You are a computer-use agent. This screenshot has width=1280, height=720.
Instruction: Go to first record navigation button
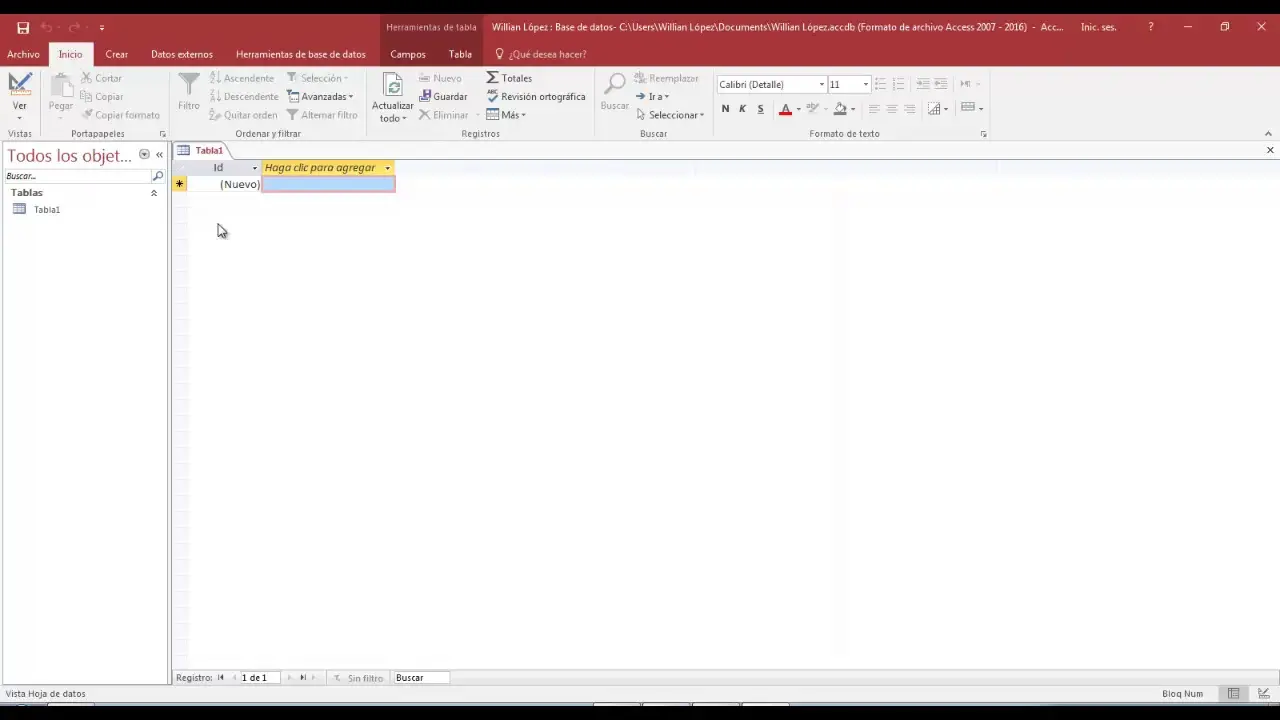pyautogui.click(x=221, y=678)
